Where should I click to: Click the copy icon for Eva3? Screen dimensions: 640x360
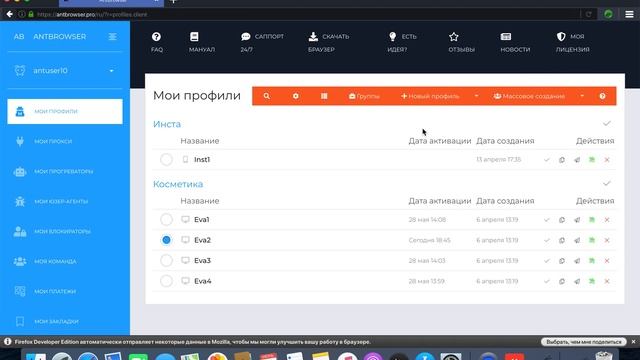tap(562, 260)
